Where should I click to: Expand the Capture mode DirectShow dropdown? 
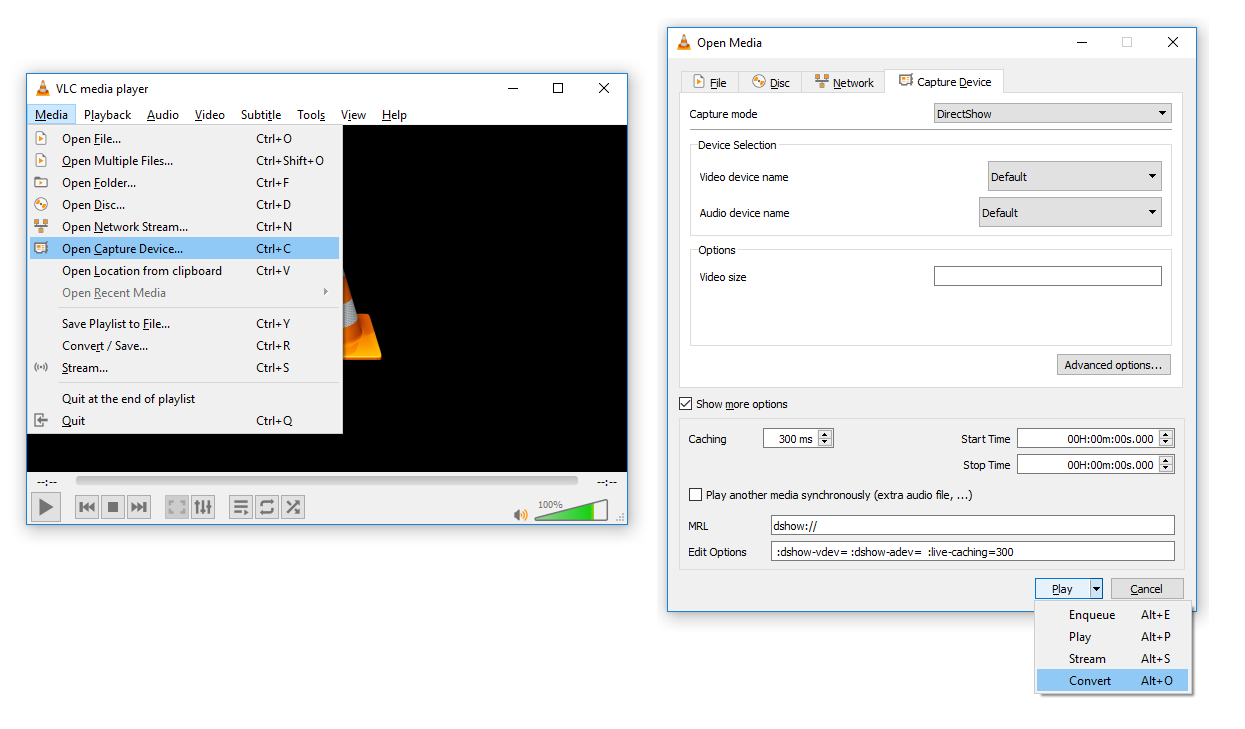[x=1052, y=114]
